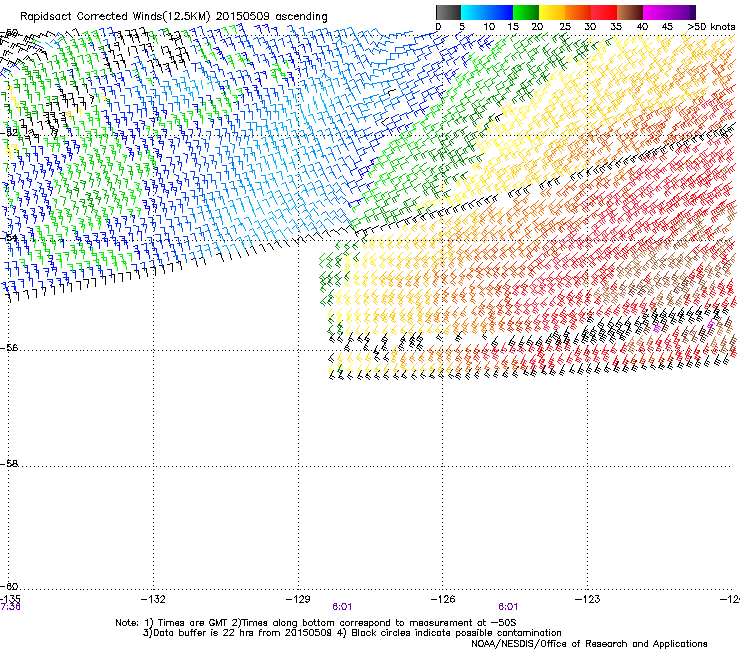Click the -123 longitude axis label
The image size is (740, 650).
(588, 599)
